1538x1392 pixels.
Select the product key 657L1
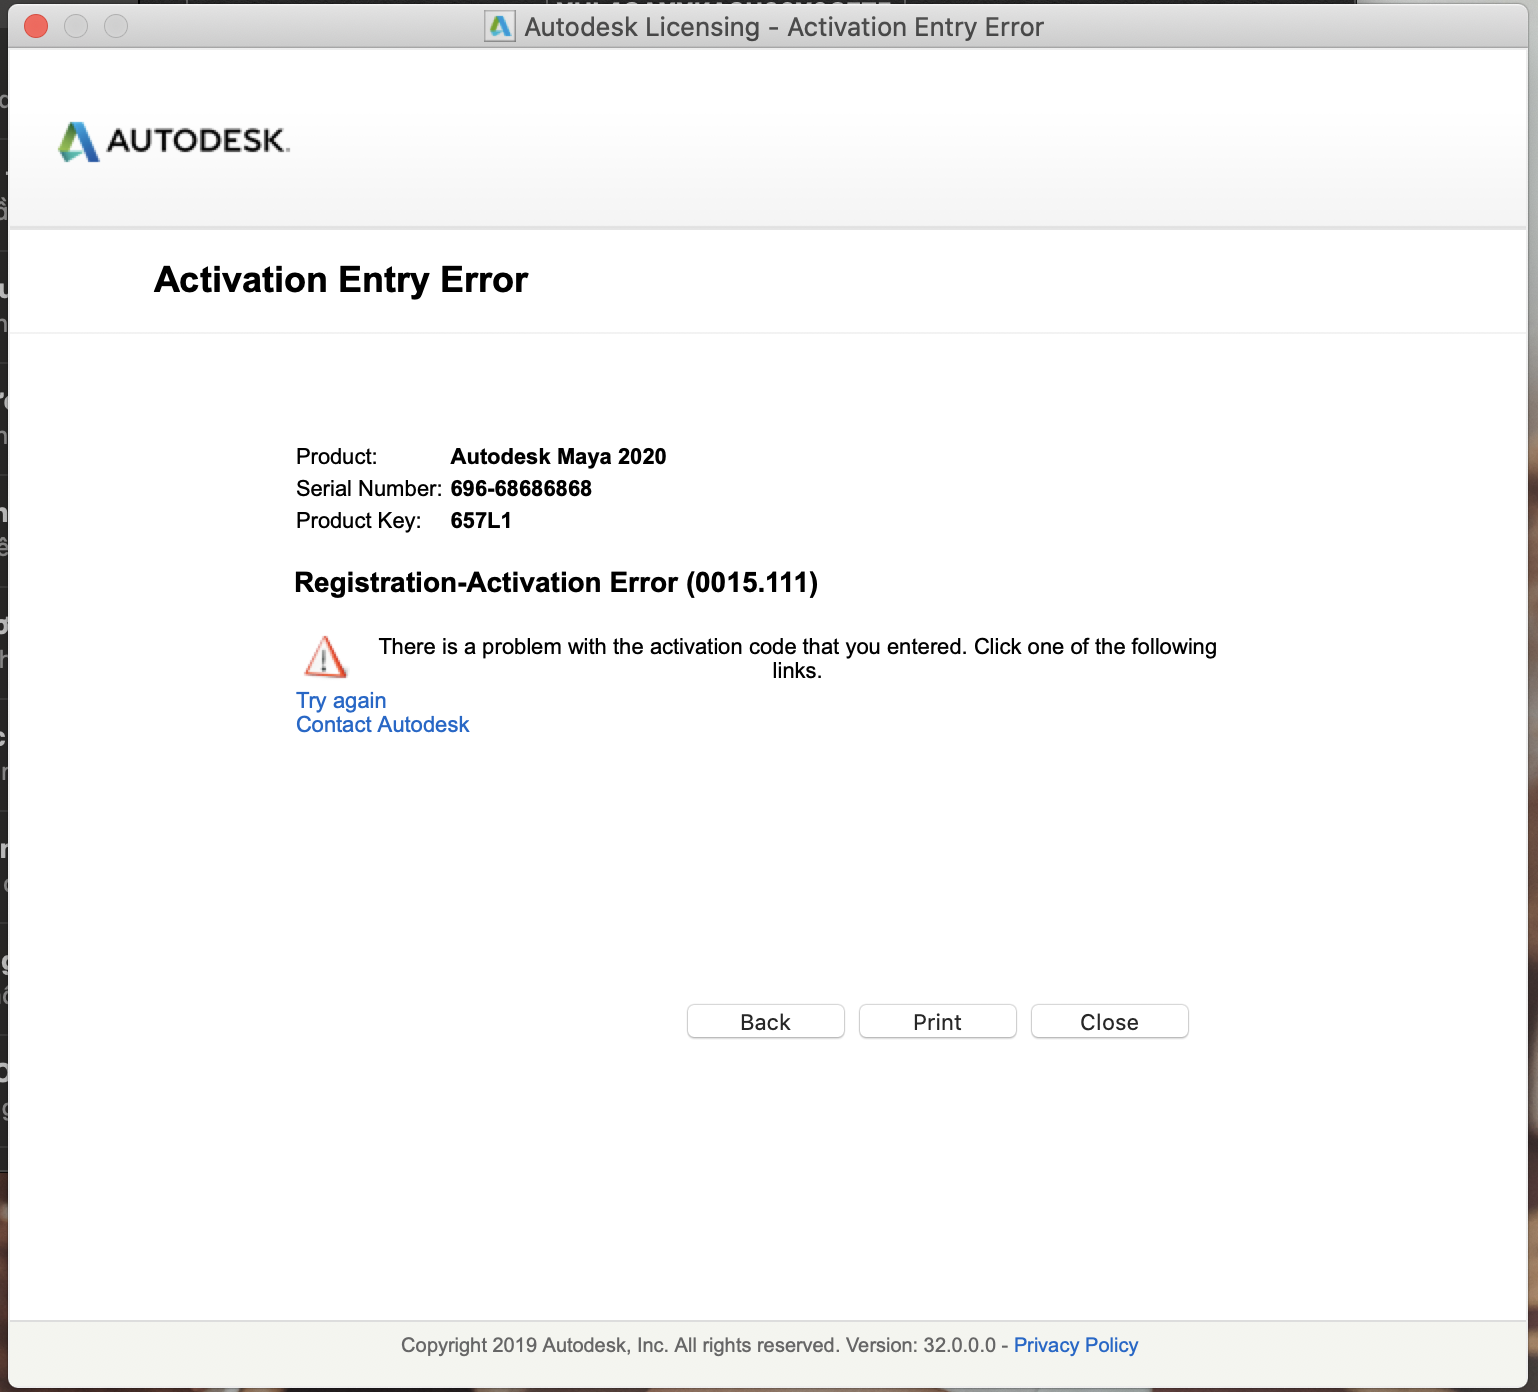tap(481, 520)
